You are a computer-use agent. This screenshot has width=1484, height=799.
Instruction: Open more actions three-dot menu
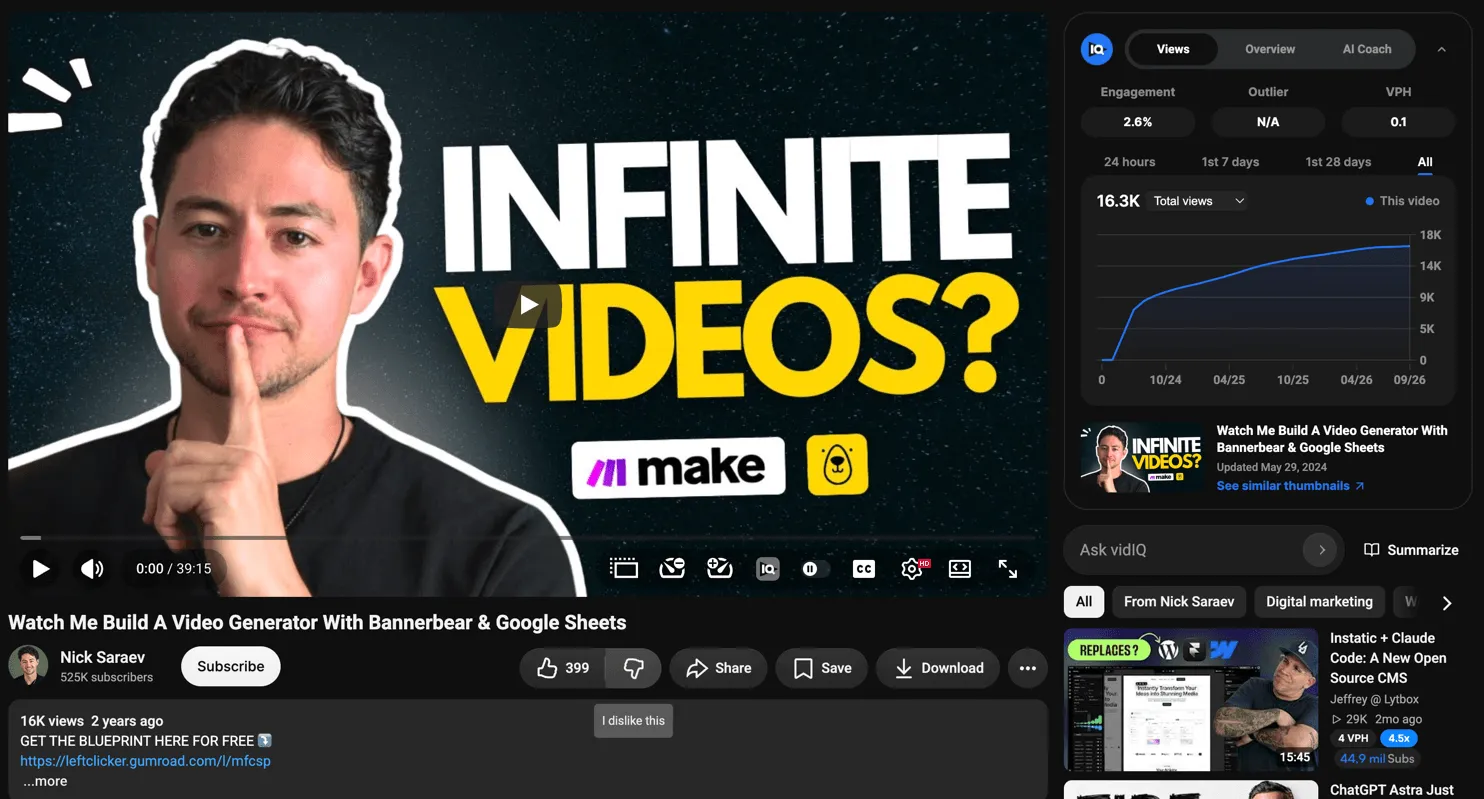pyautogui.click(x=1028, y=668)
